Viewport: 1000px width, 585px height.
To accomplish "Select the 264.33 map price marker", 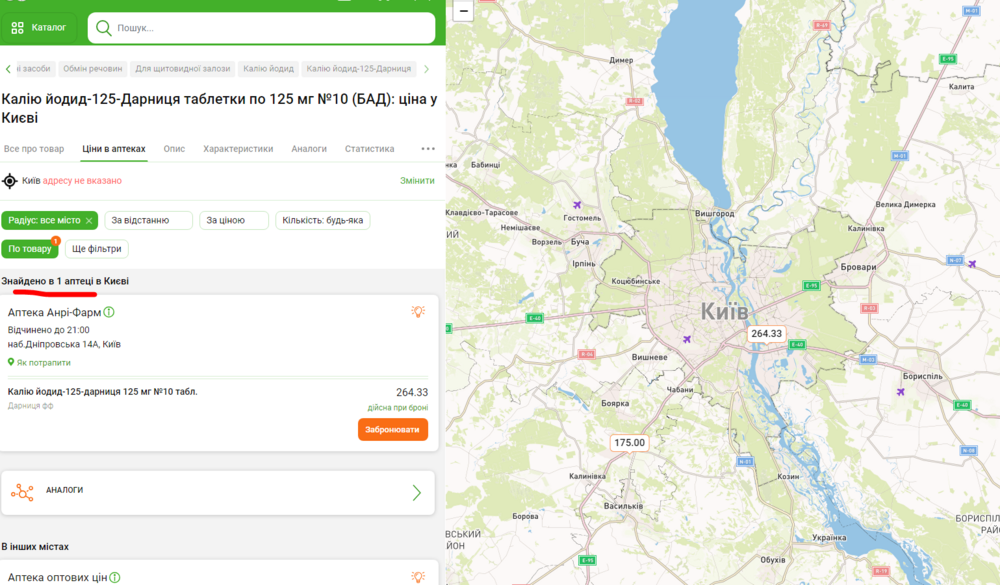I will [766, 334].
